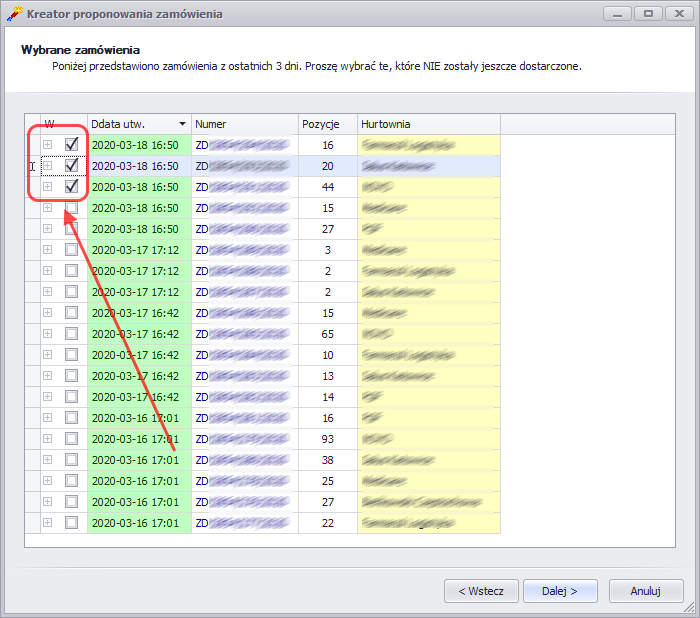Tick the checkbox for the order with 65 positions
Image resolution: width=700 pixels, height=618 pixels.
click(71, 333)
